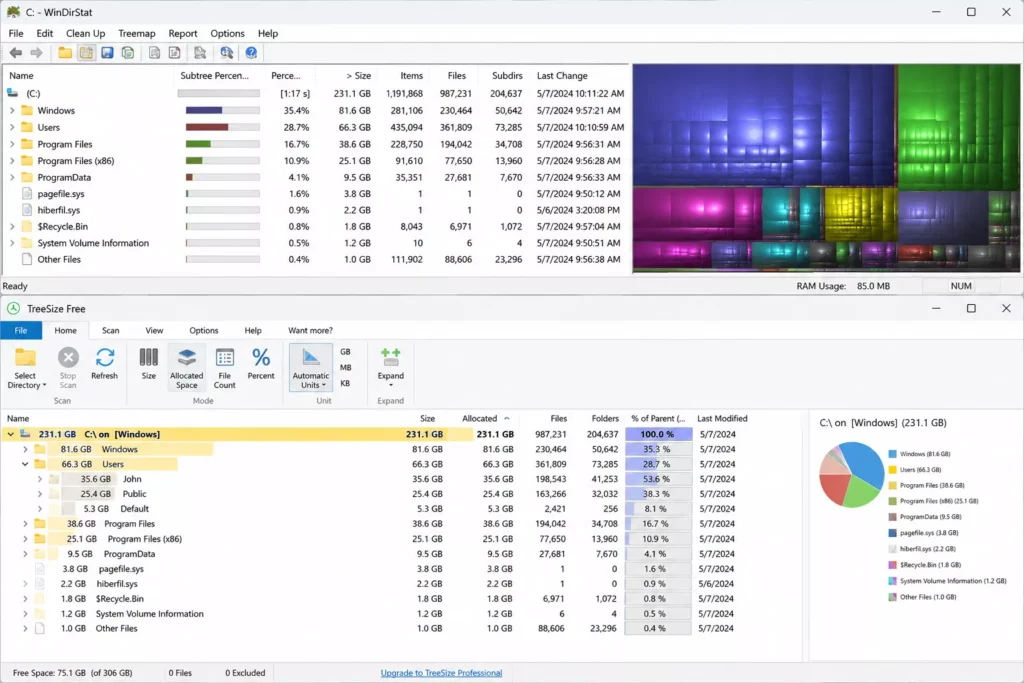The height and width of the screenshot is (683, 1024).
Task: Open the Report menu in WinDirStat
Action: click(x=183, y=33)
